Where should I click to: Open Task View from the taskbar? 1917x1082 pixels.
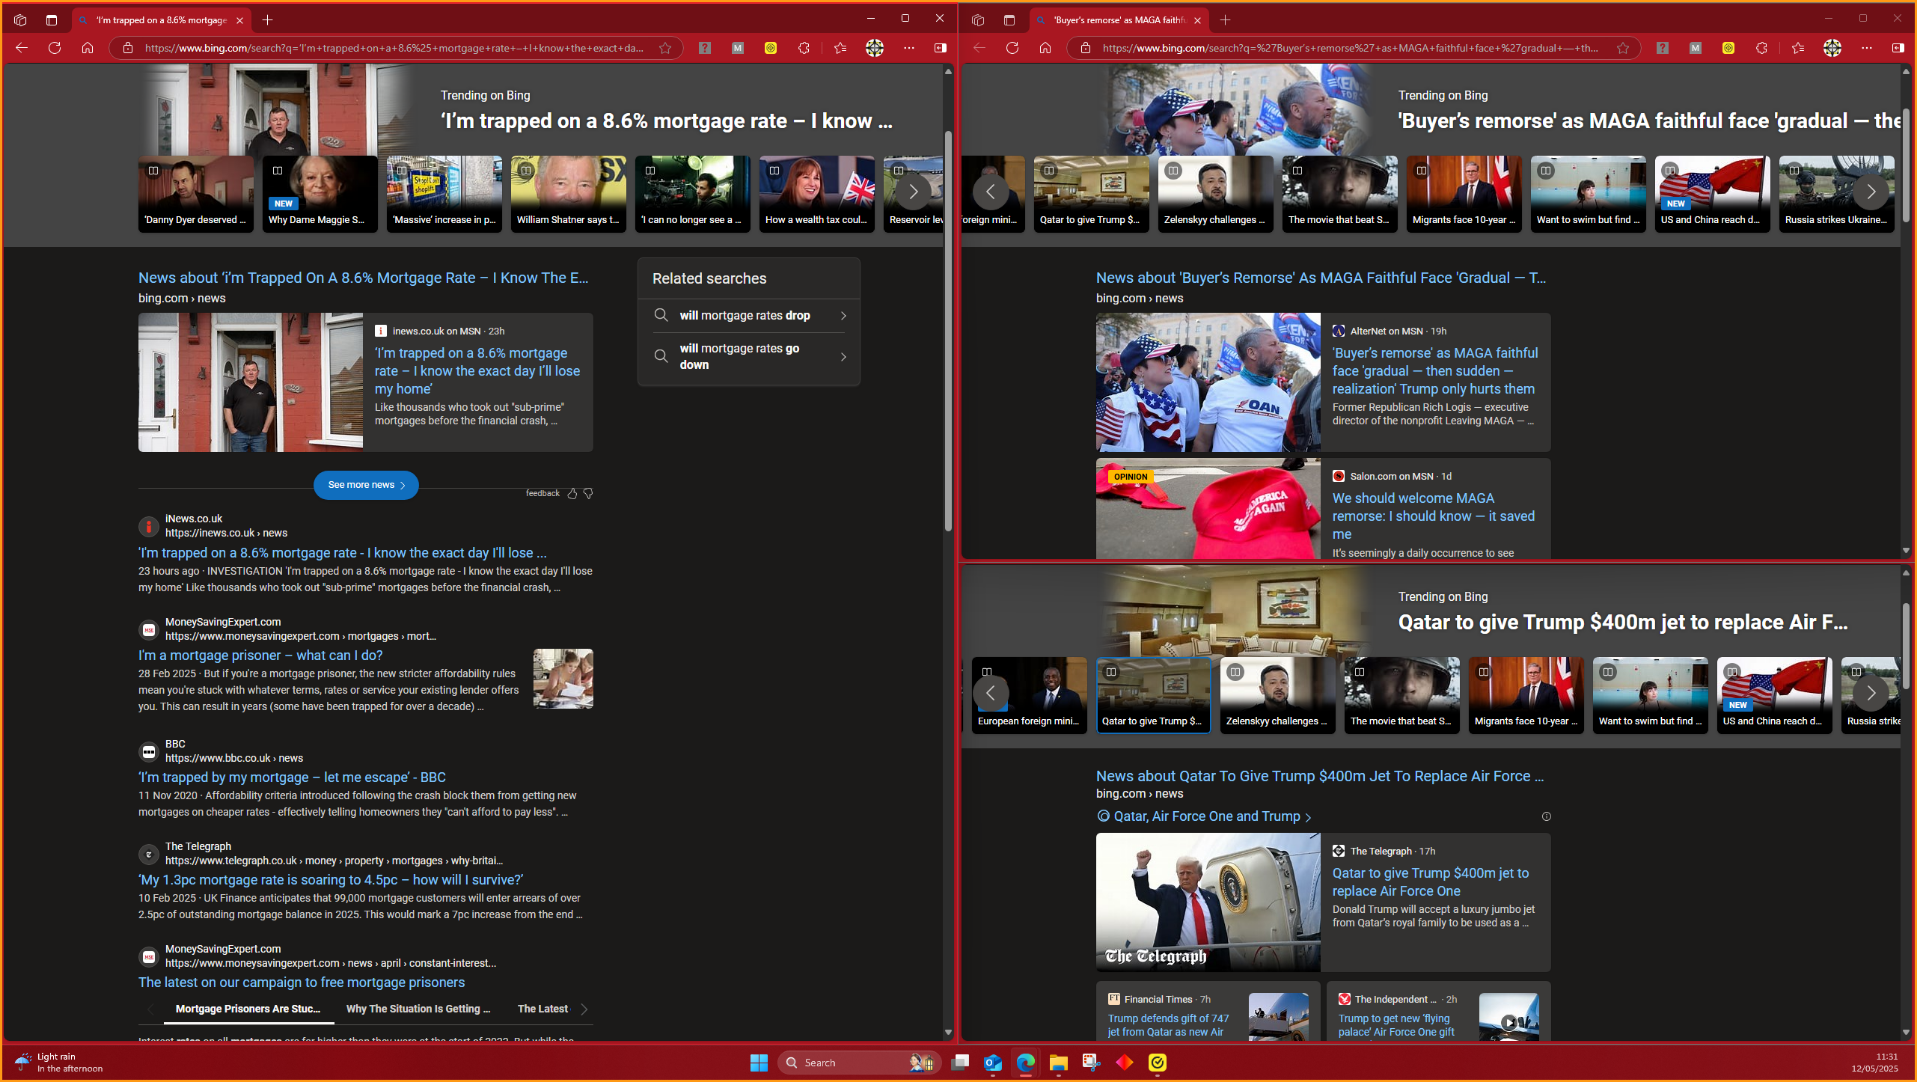click(x=960, y=1062)
